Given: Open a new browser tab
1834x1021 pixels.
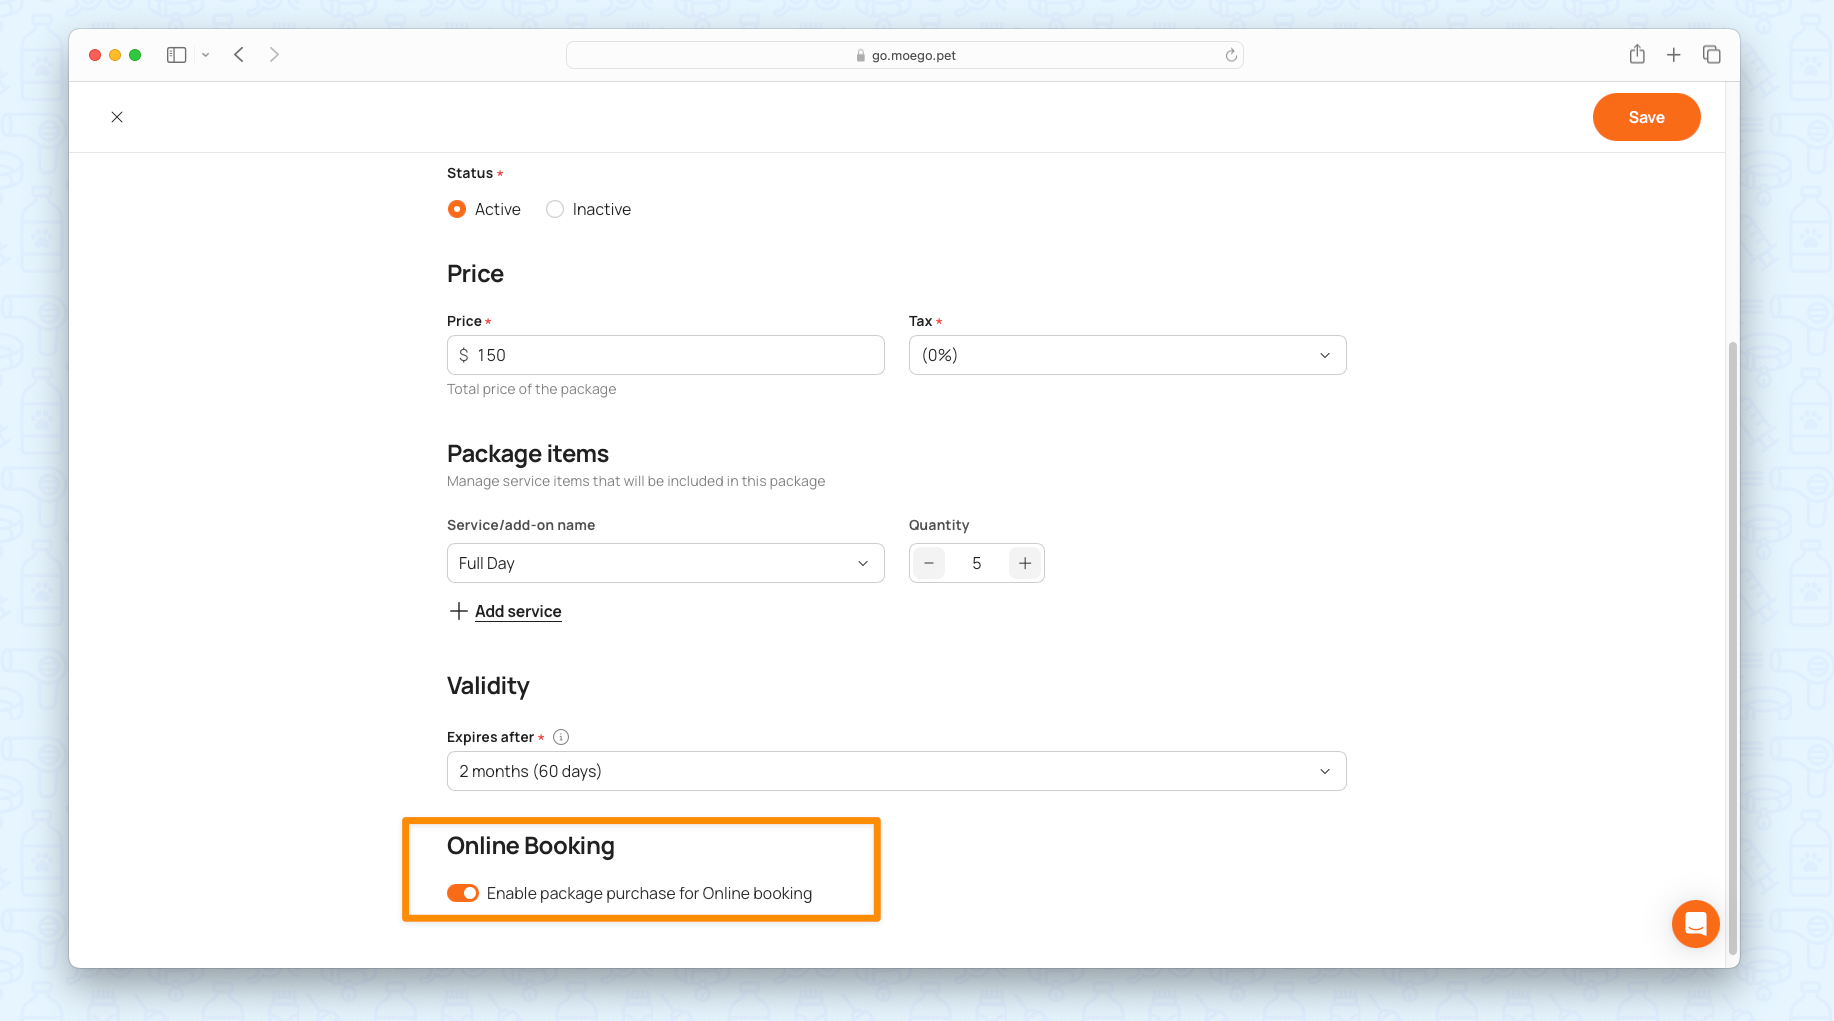Looking at the screenshot, I should [x=1674, y=55].
